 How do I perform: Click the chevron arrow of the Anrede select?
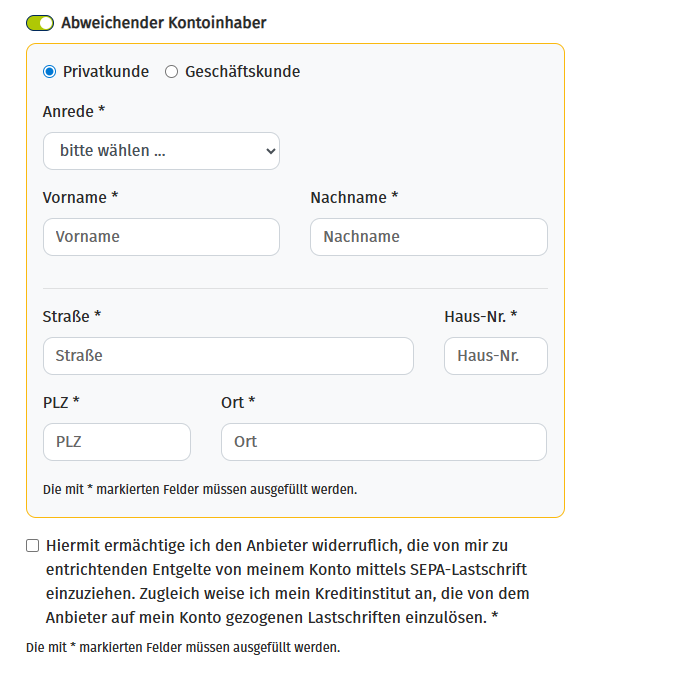[x=269, y=151]
